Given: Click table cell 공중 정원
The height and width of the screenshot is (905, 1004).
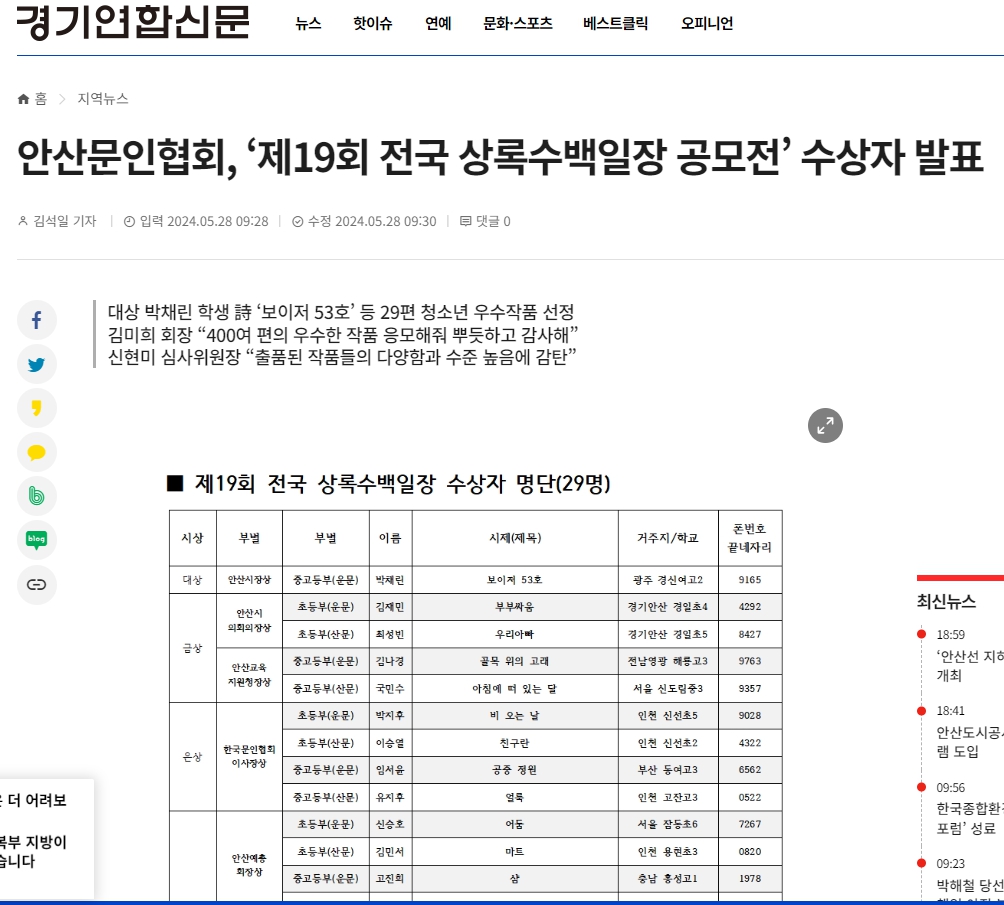Looking at the screenshot, I should 515,770.
